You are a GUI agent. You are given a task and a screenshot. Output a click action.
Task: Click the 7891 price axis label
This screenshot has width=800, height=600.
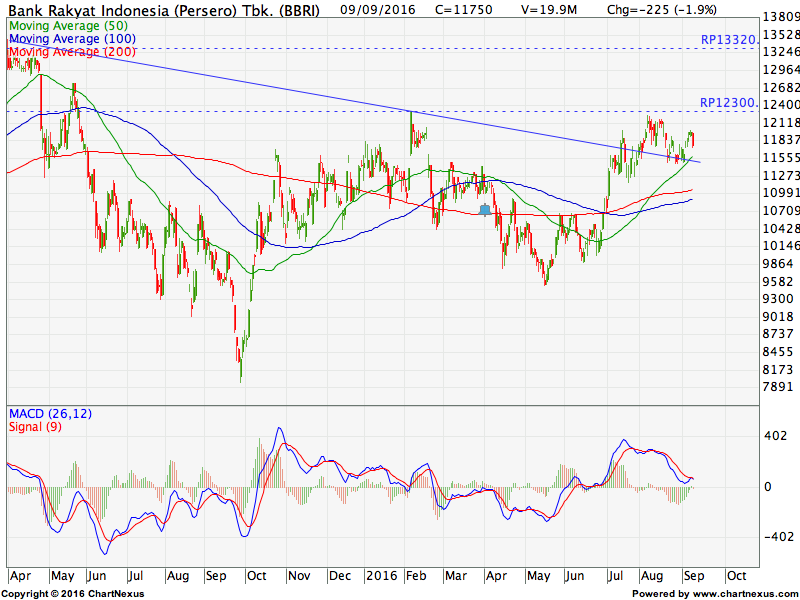[778, 387]
